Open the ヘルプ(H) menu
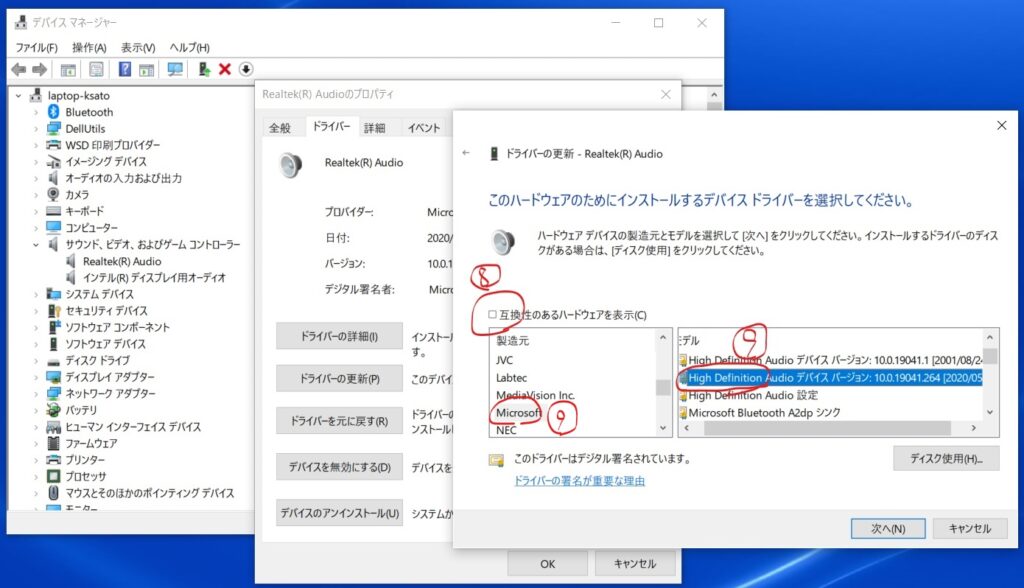The image size is (1024, 588). tap(189, 48)
